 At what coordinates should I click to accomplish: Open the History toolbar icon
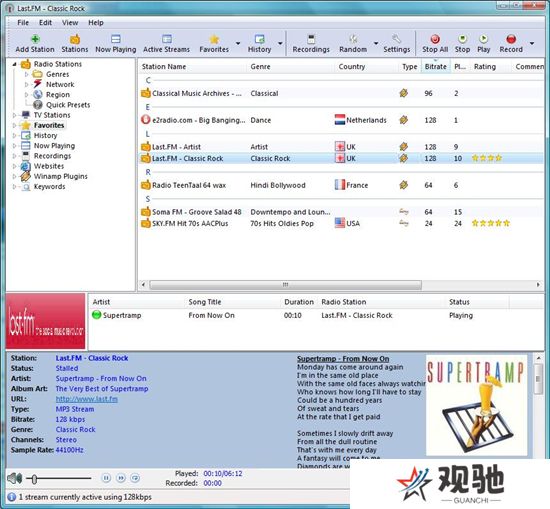tap(260, 39)
